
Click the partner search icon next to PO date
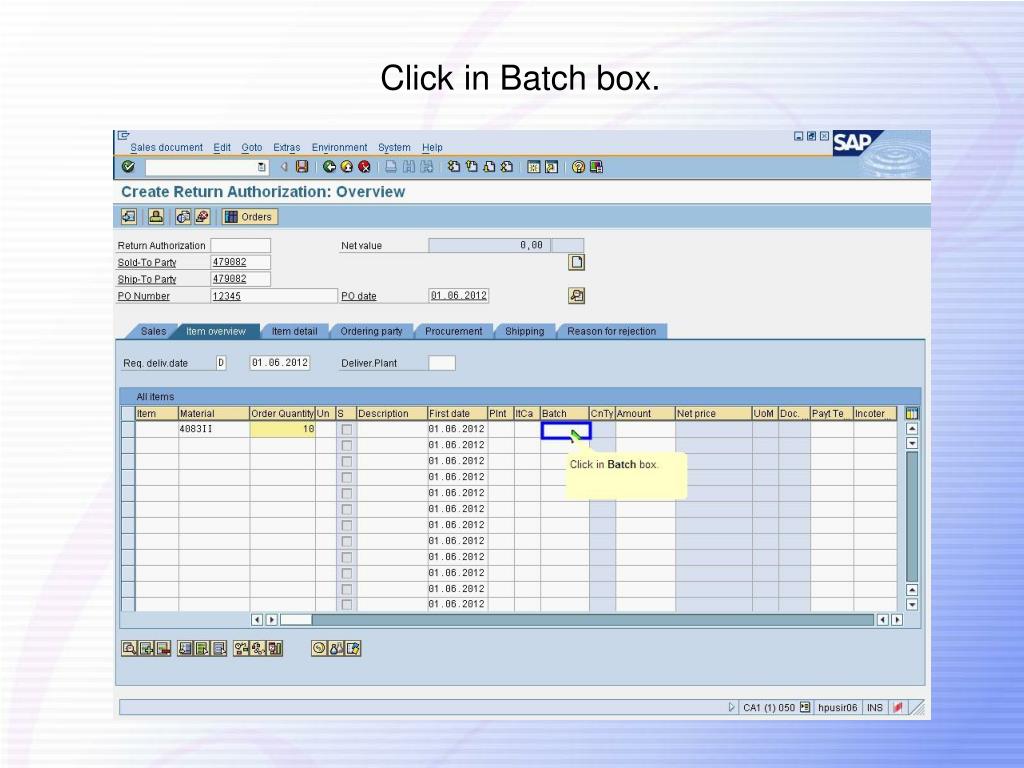[576, 296]
